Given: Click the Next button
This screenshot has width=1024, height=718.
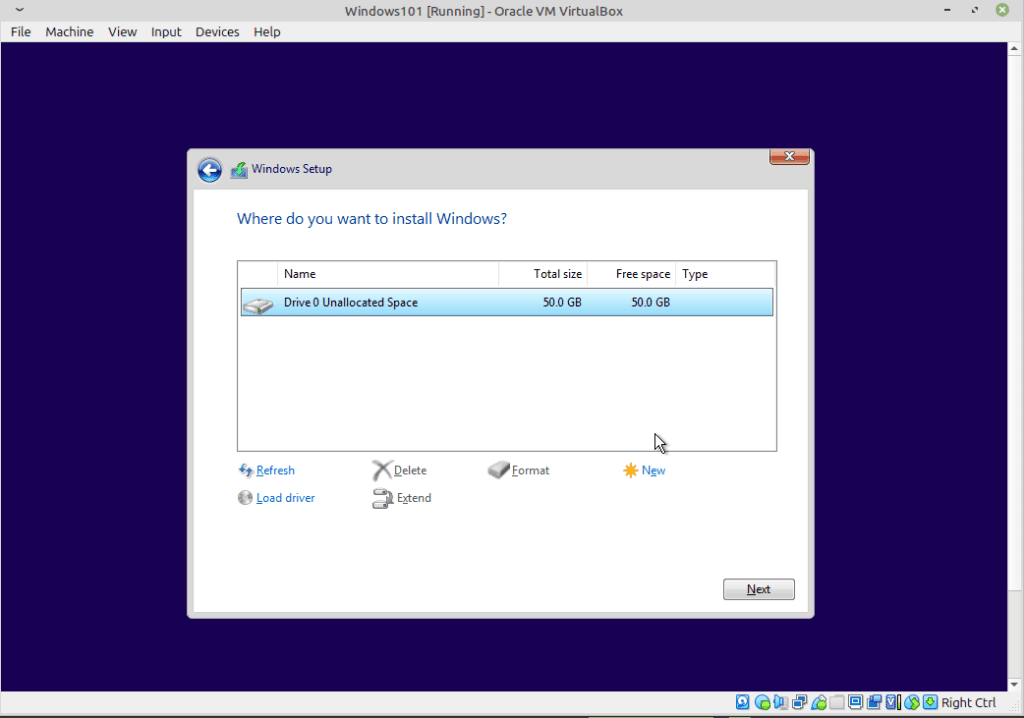Looking at the screenshot, I should [x=758, y=589].
